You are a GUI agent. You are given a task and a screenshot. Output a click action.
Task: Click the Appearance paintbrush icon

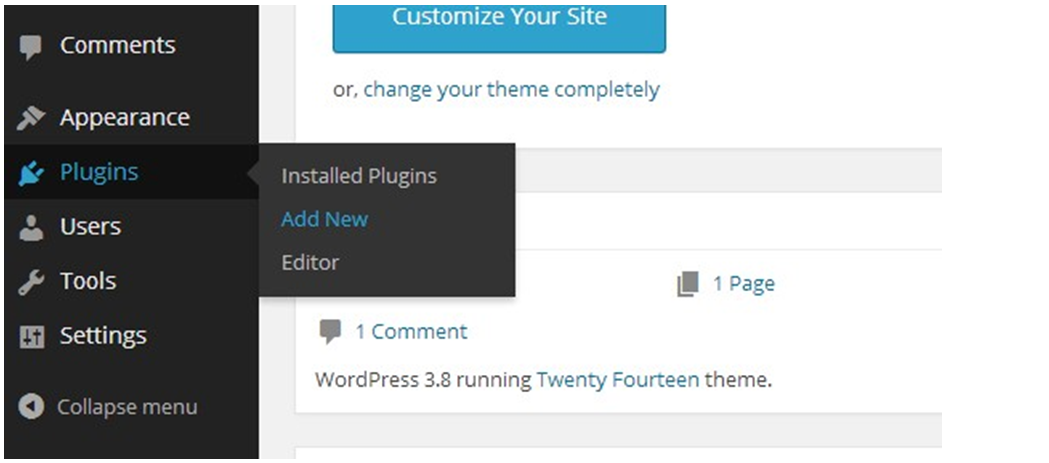[31, 118]
